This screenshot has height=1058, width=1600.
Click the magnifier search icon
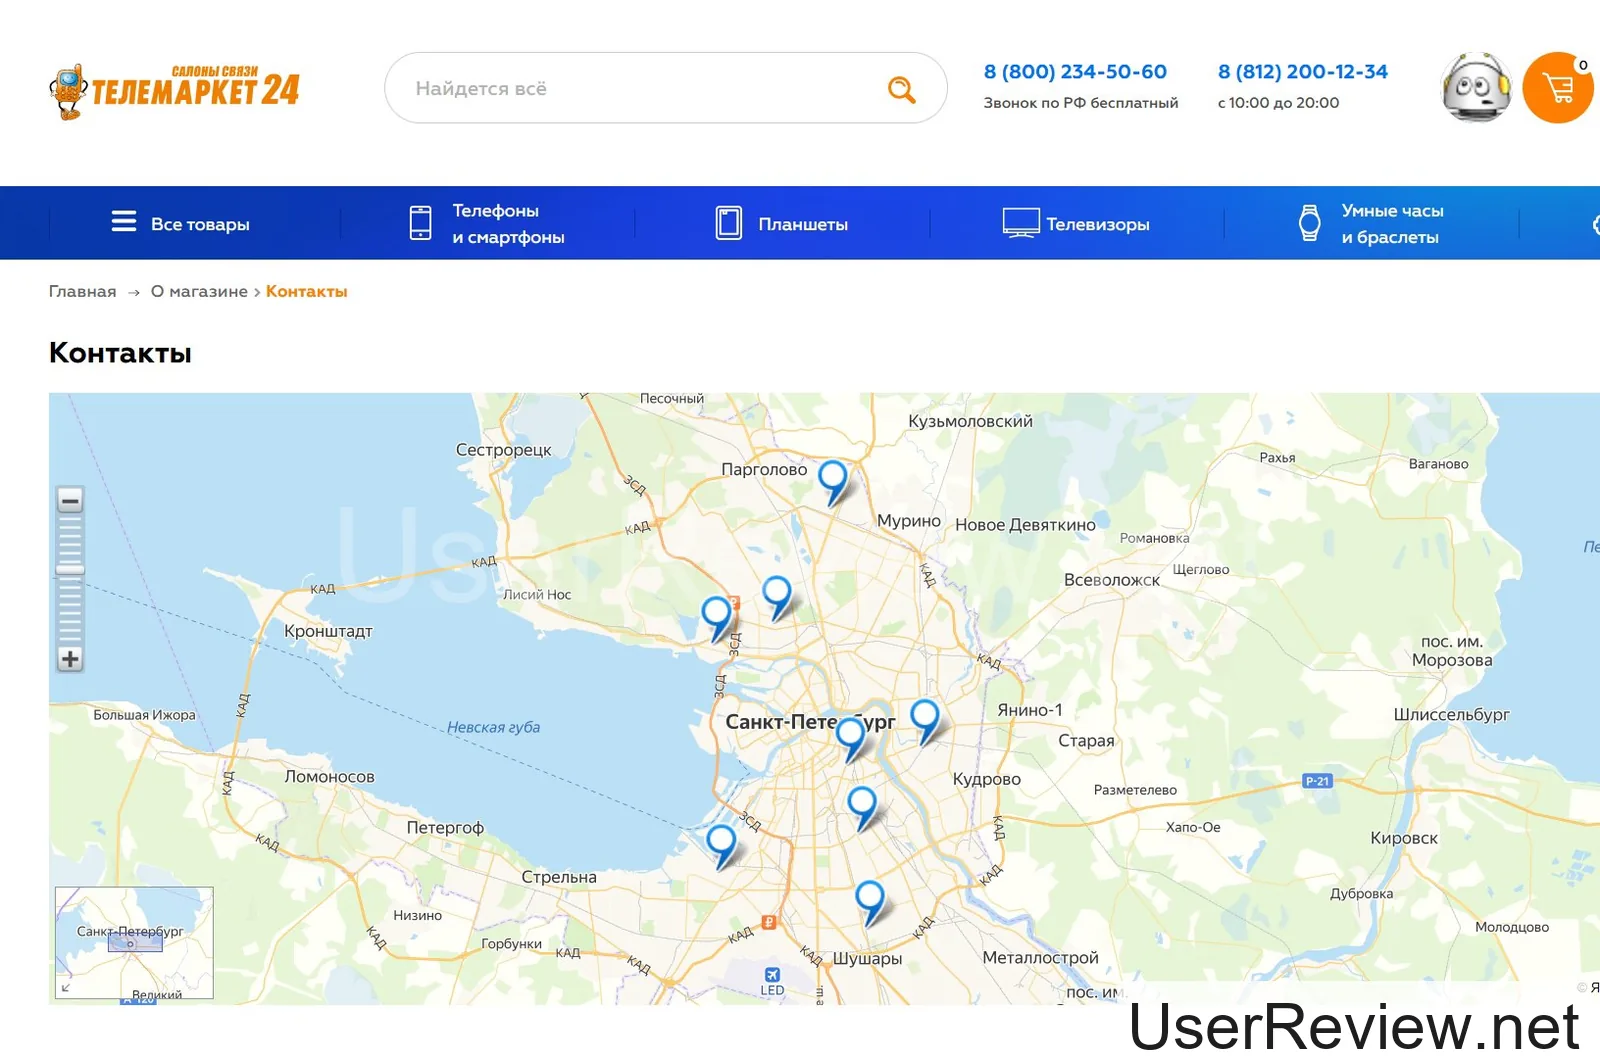[x=901, y=90]
